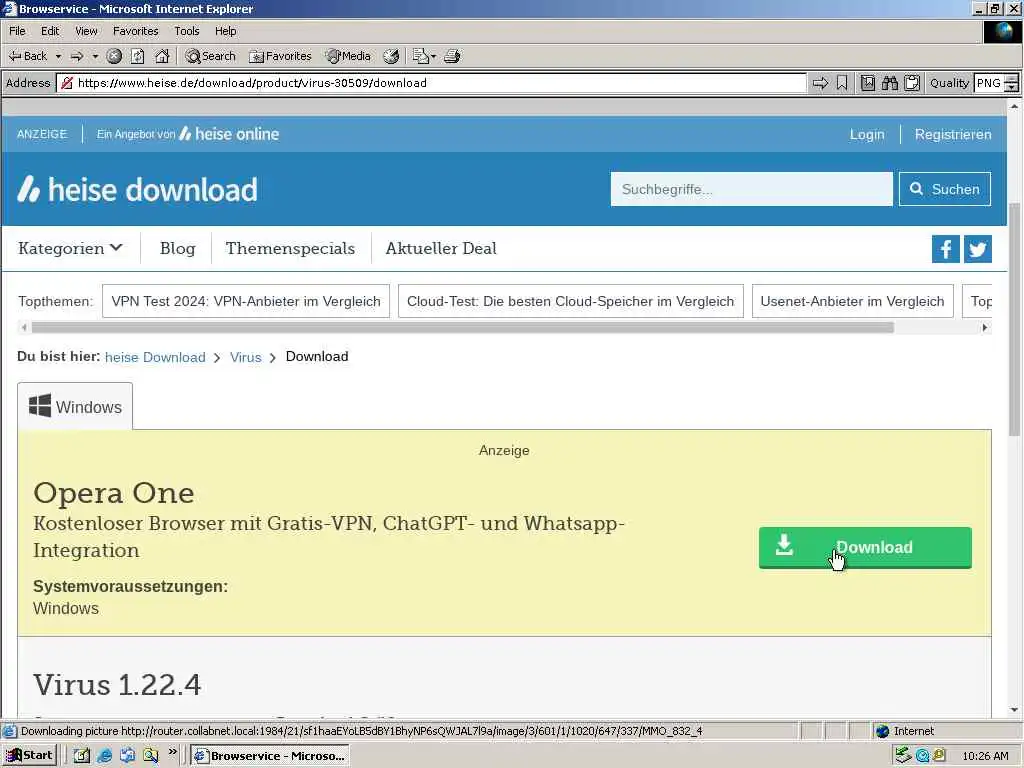
Task: Click the Back arrow toolbar button
Action: [27, 56]
